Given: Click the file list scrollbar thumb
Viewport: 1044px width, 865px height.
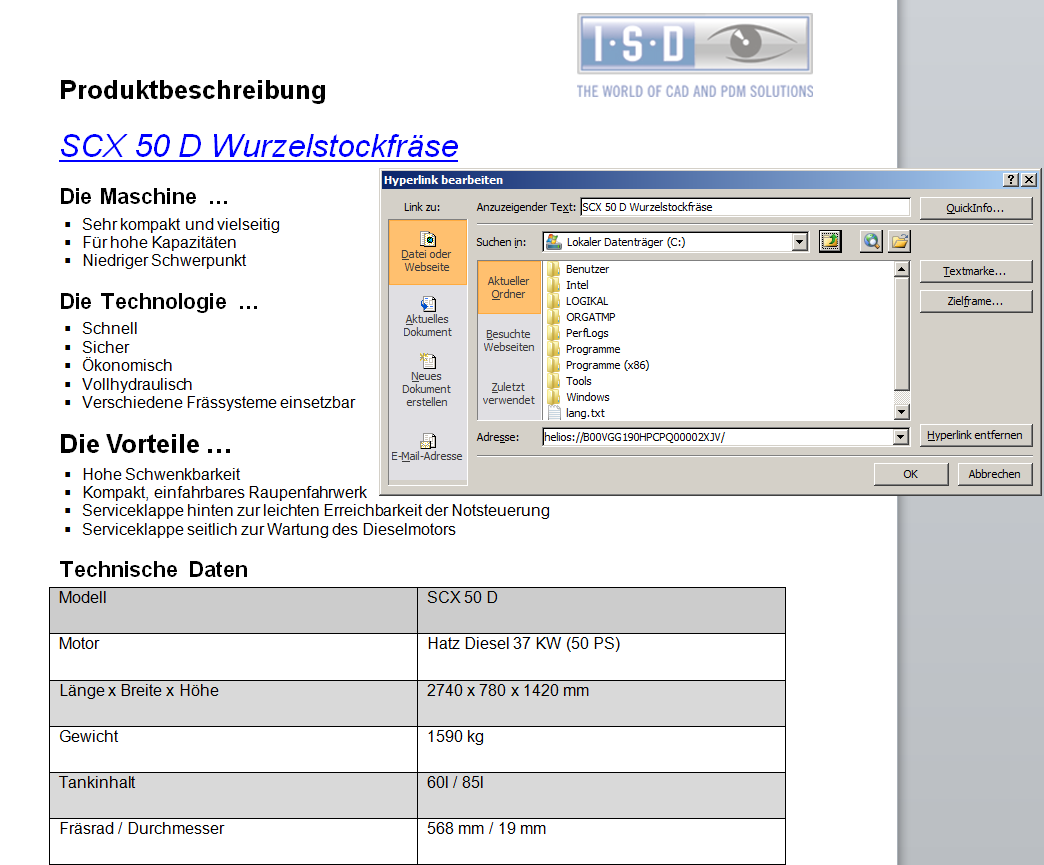Looking at the screenshot, I should pyautogui.click(x=902, y=334).
